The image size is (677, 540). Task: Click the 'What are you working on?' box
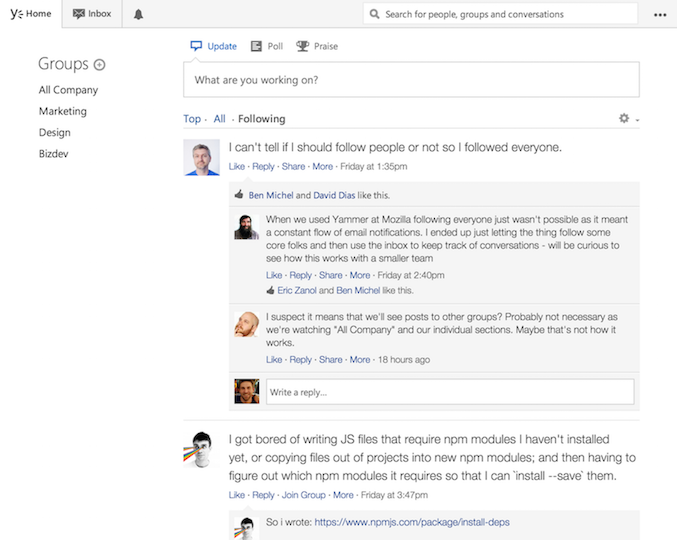tap(411, 80)
